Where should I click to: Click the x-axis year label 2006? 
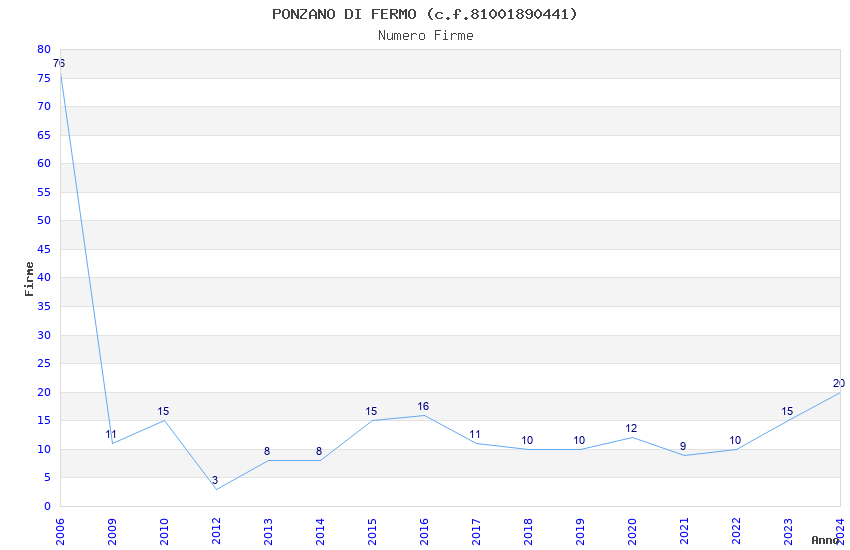tap(60, 532)
